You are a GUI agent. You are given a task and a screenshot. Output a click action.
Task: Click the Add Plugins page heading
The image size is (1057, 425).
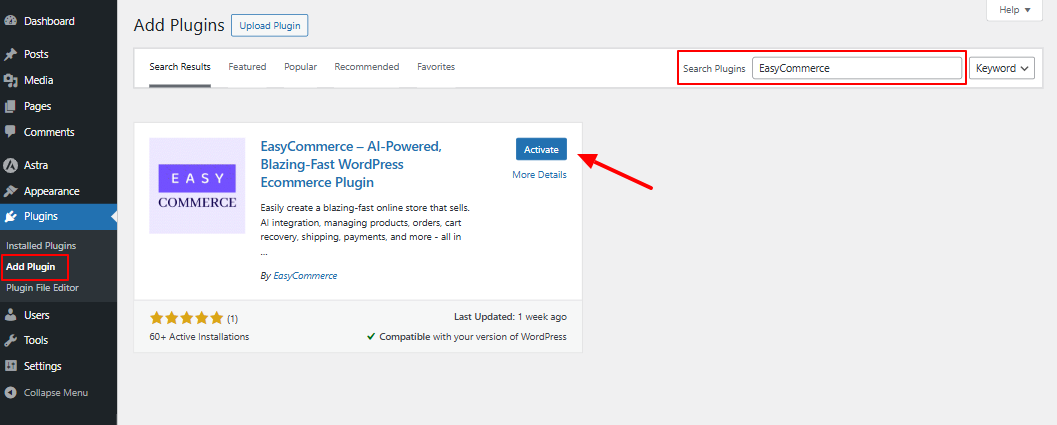179,26
